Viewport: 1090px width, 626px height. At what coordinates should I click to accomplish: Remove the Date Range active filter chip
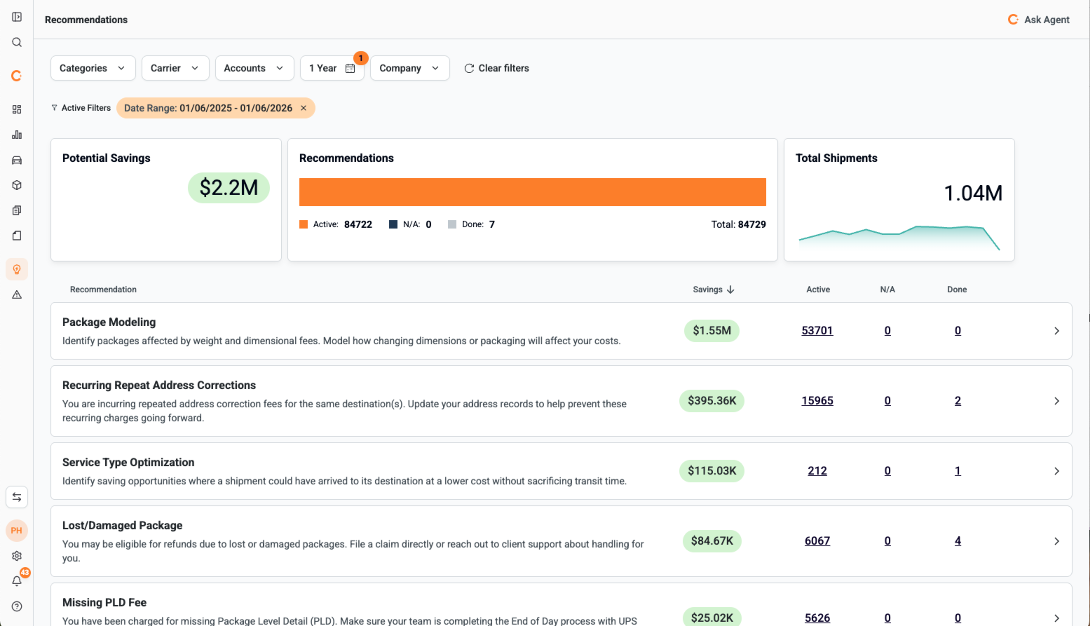[x=304, y=107]
